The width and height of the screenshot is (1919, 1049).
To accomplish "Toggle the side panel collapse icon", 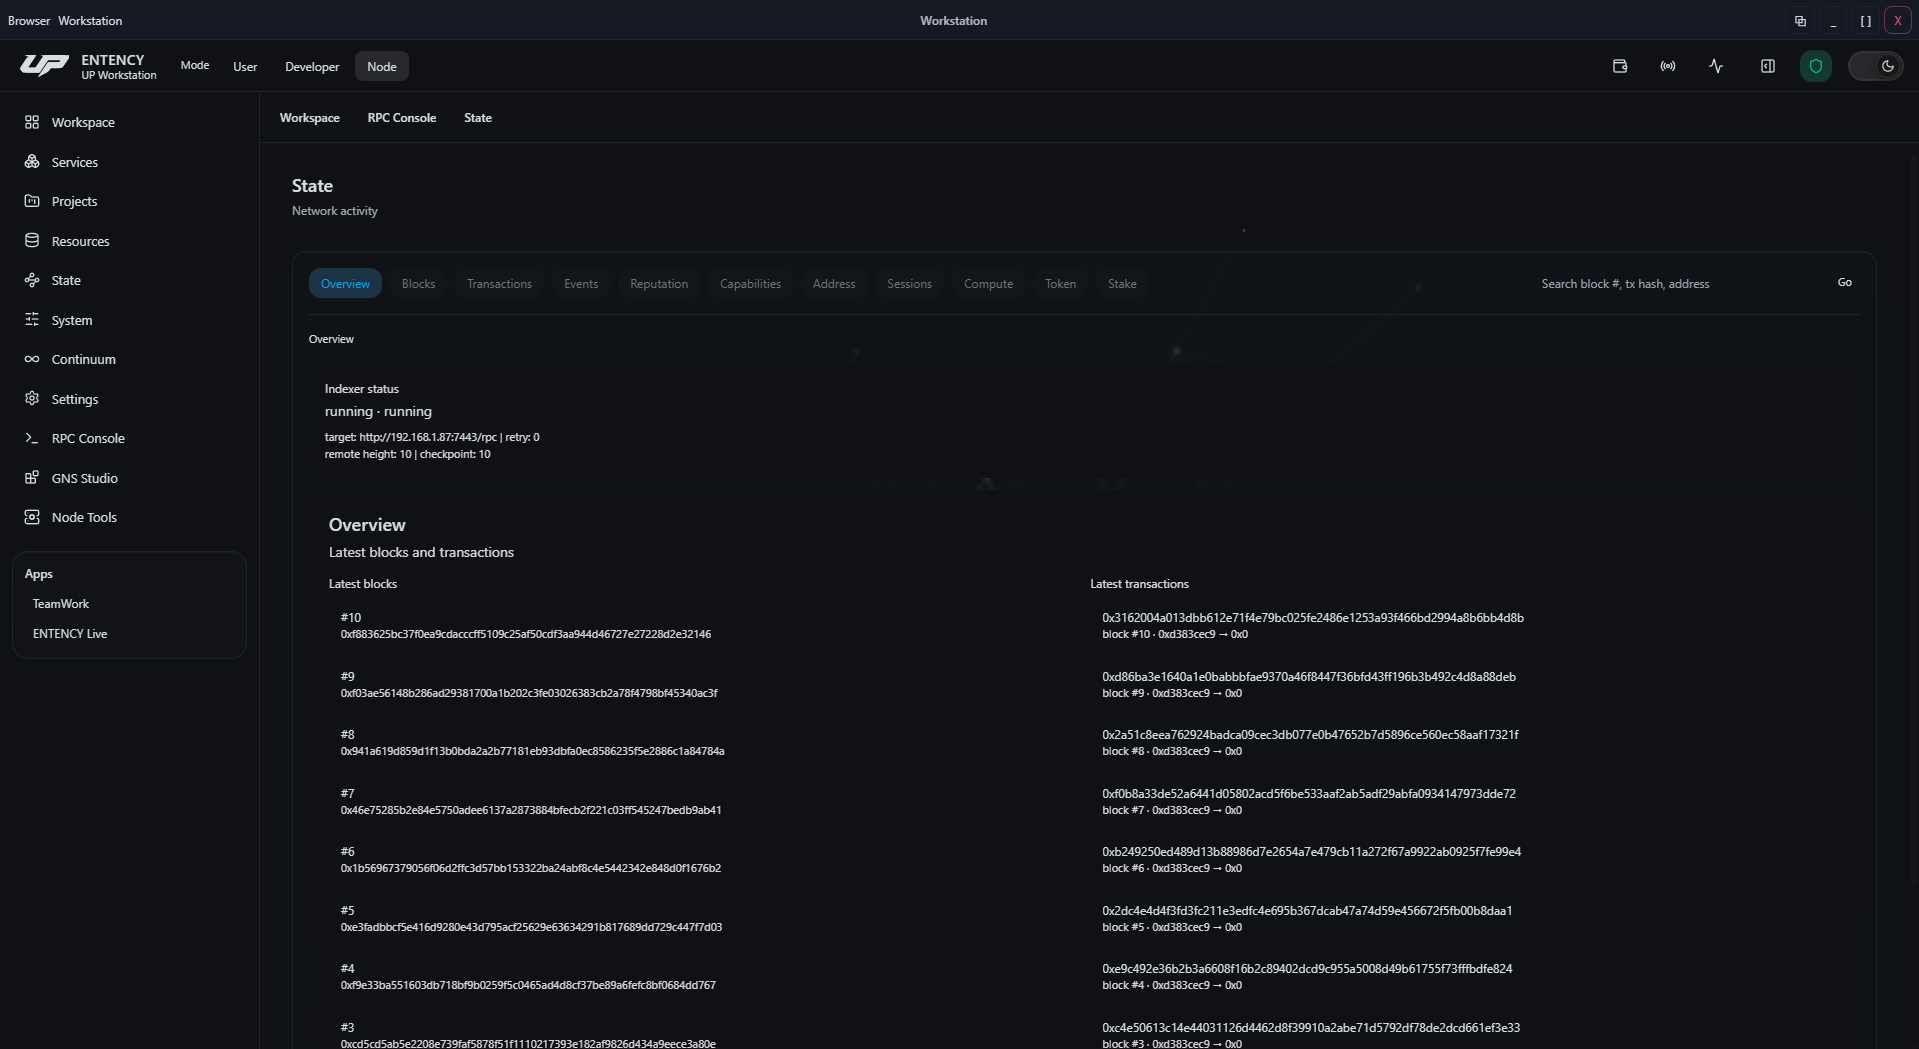I will click(x=1768, y=66).
